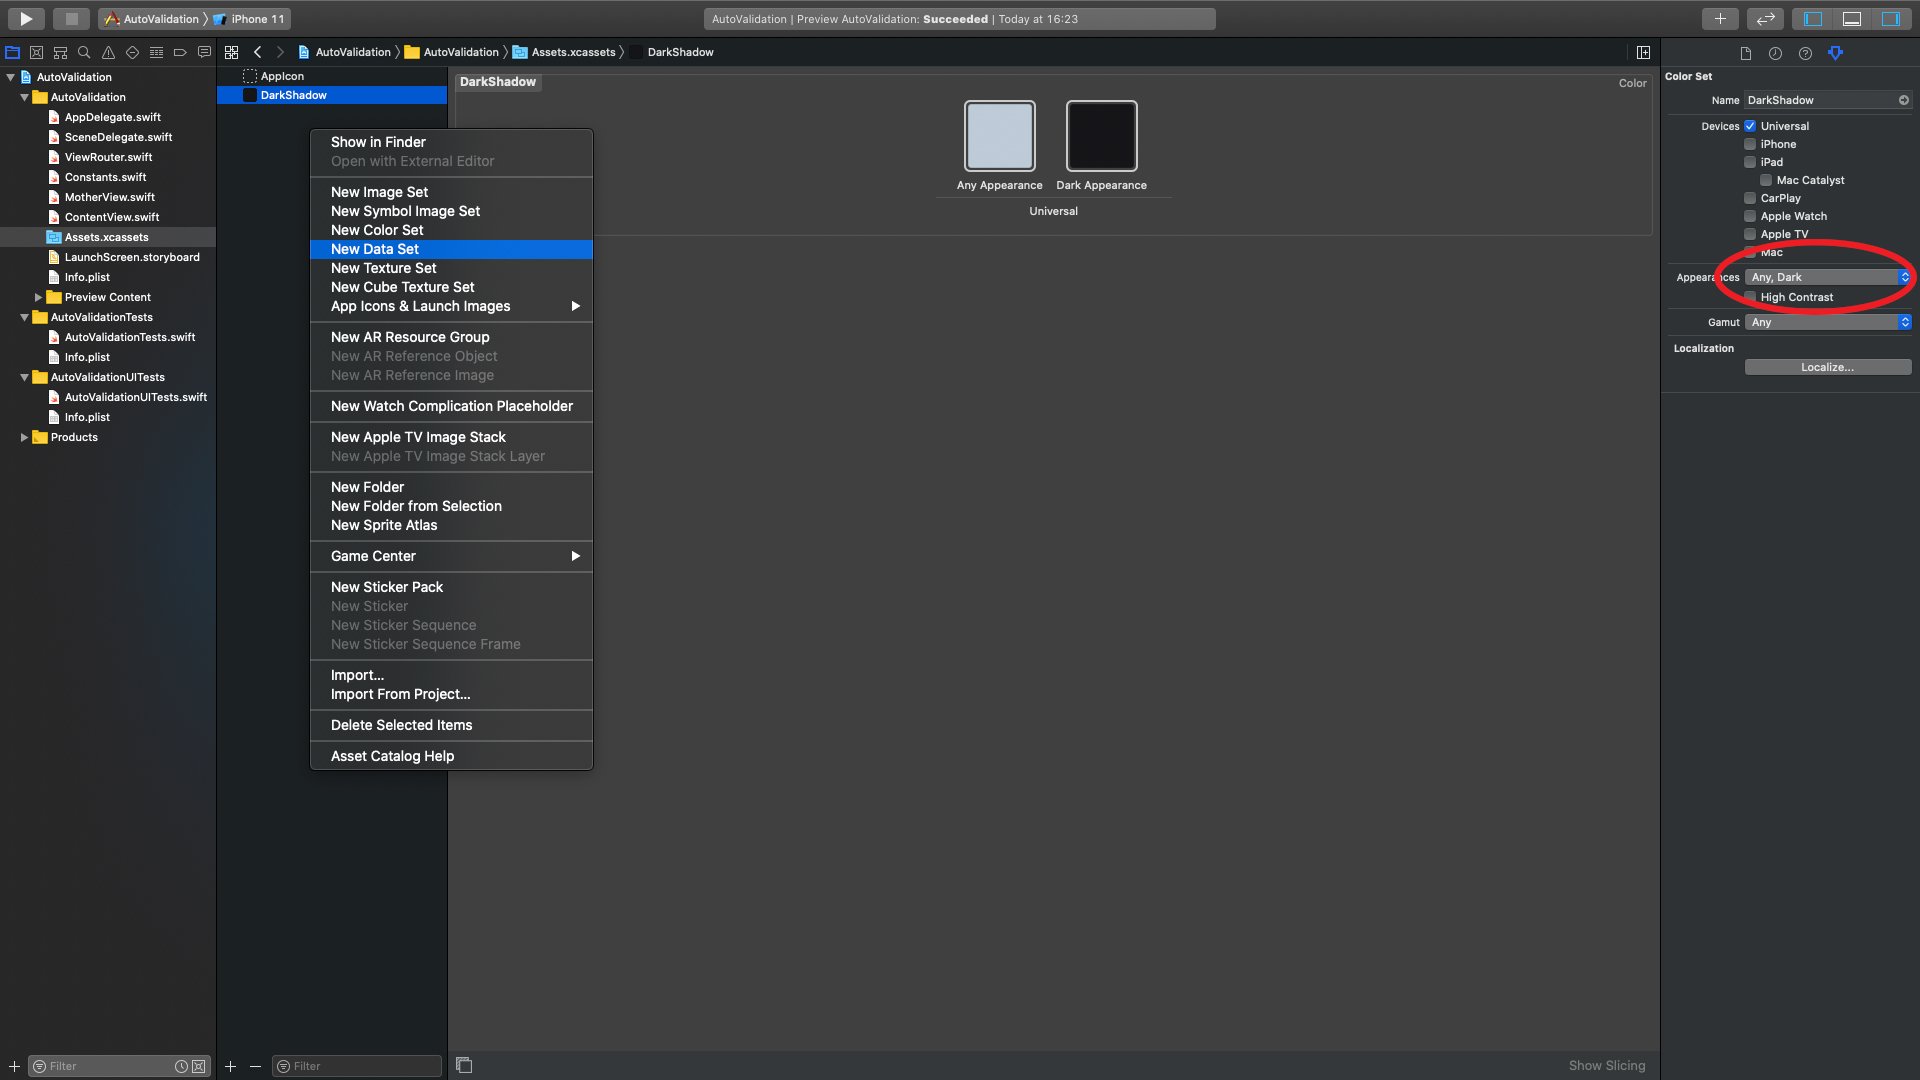Expand the Products folder
Image resolution: width=1920 pixels, height=1080 pixels.
coord(24,437)
